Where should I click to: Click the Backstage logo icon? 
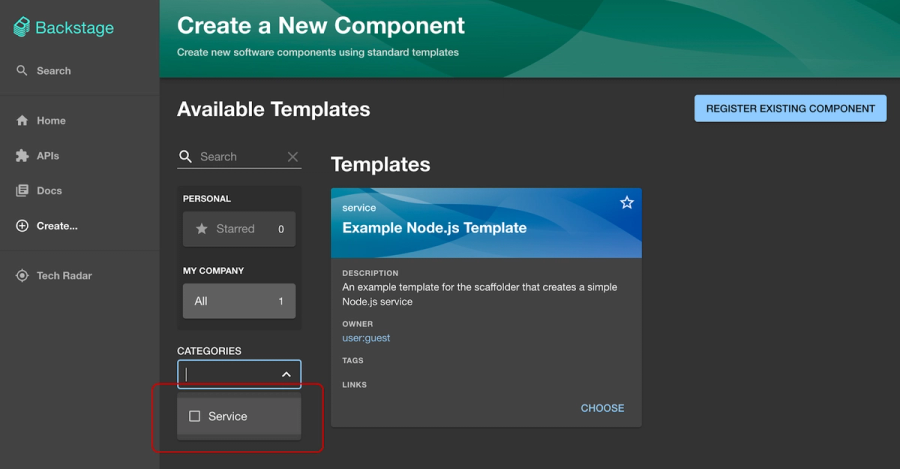tap(22, 27)
